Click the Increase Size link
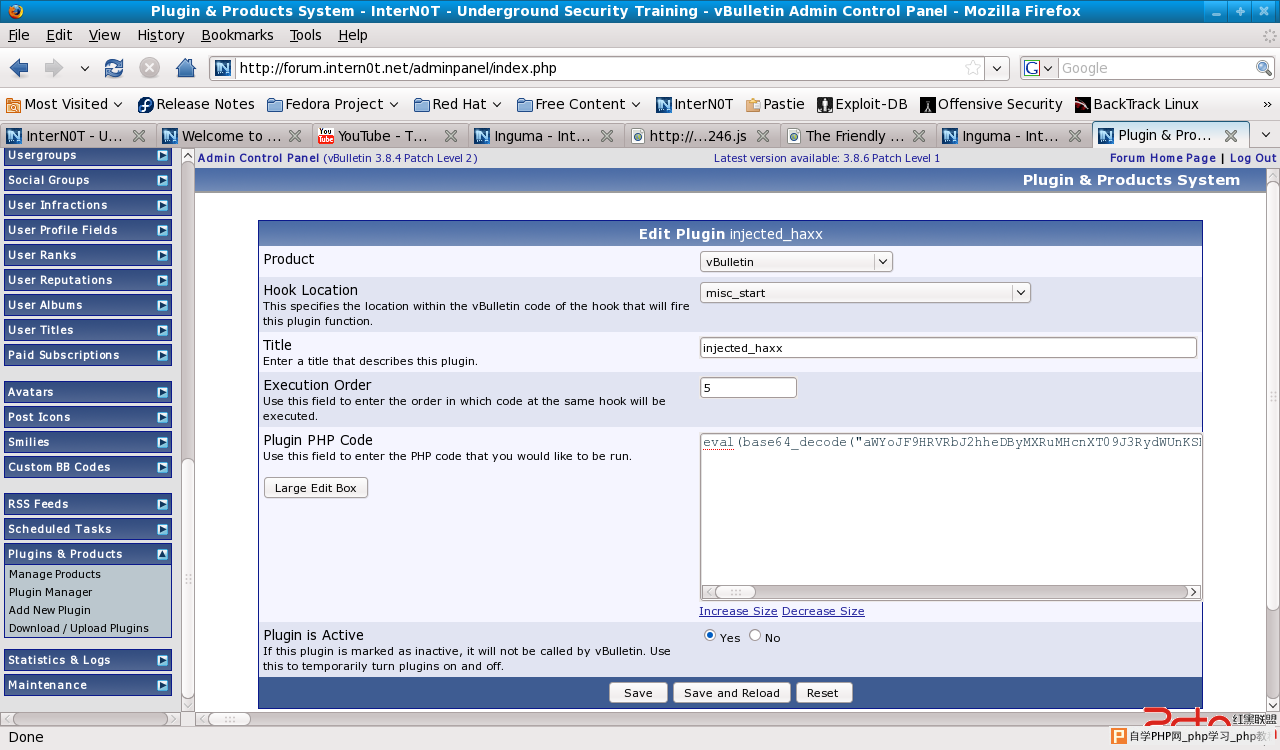The height and width of the screenshot is (750, 1280). 738,611
